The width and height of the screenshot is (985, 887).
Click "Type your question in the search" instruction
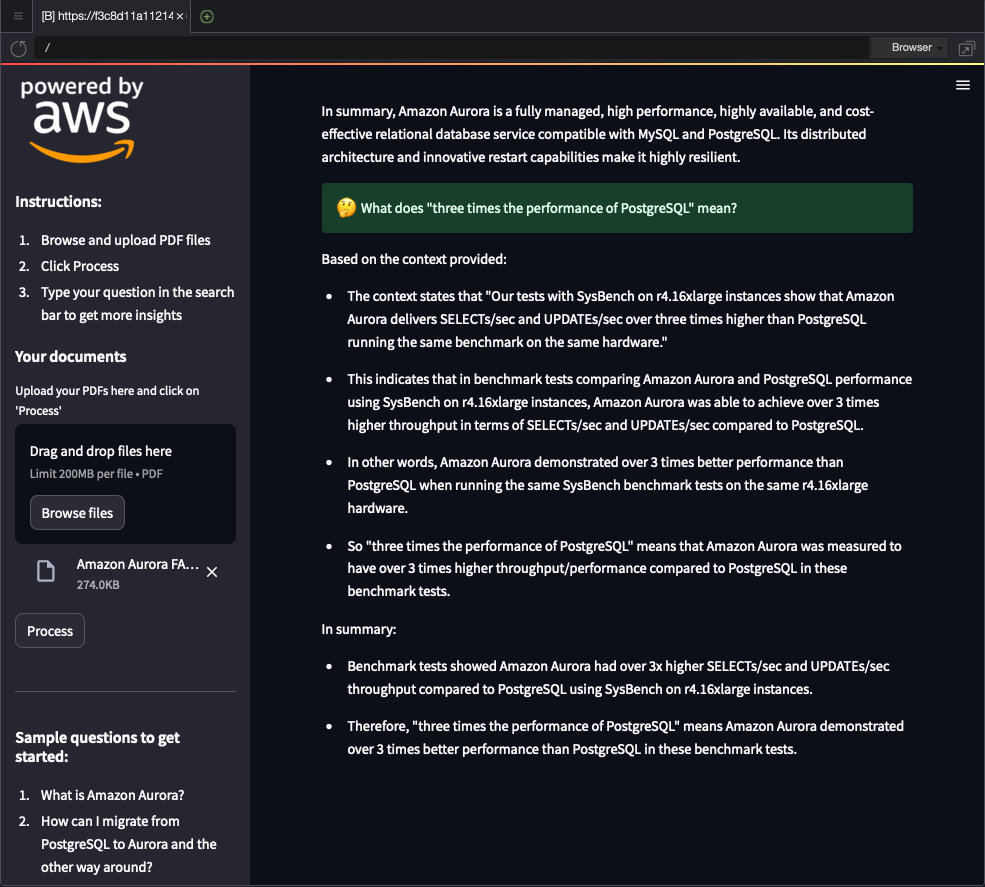138,303
